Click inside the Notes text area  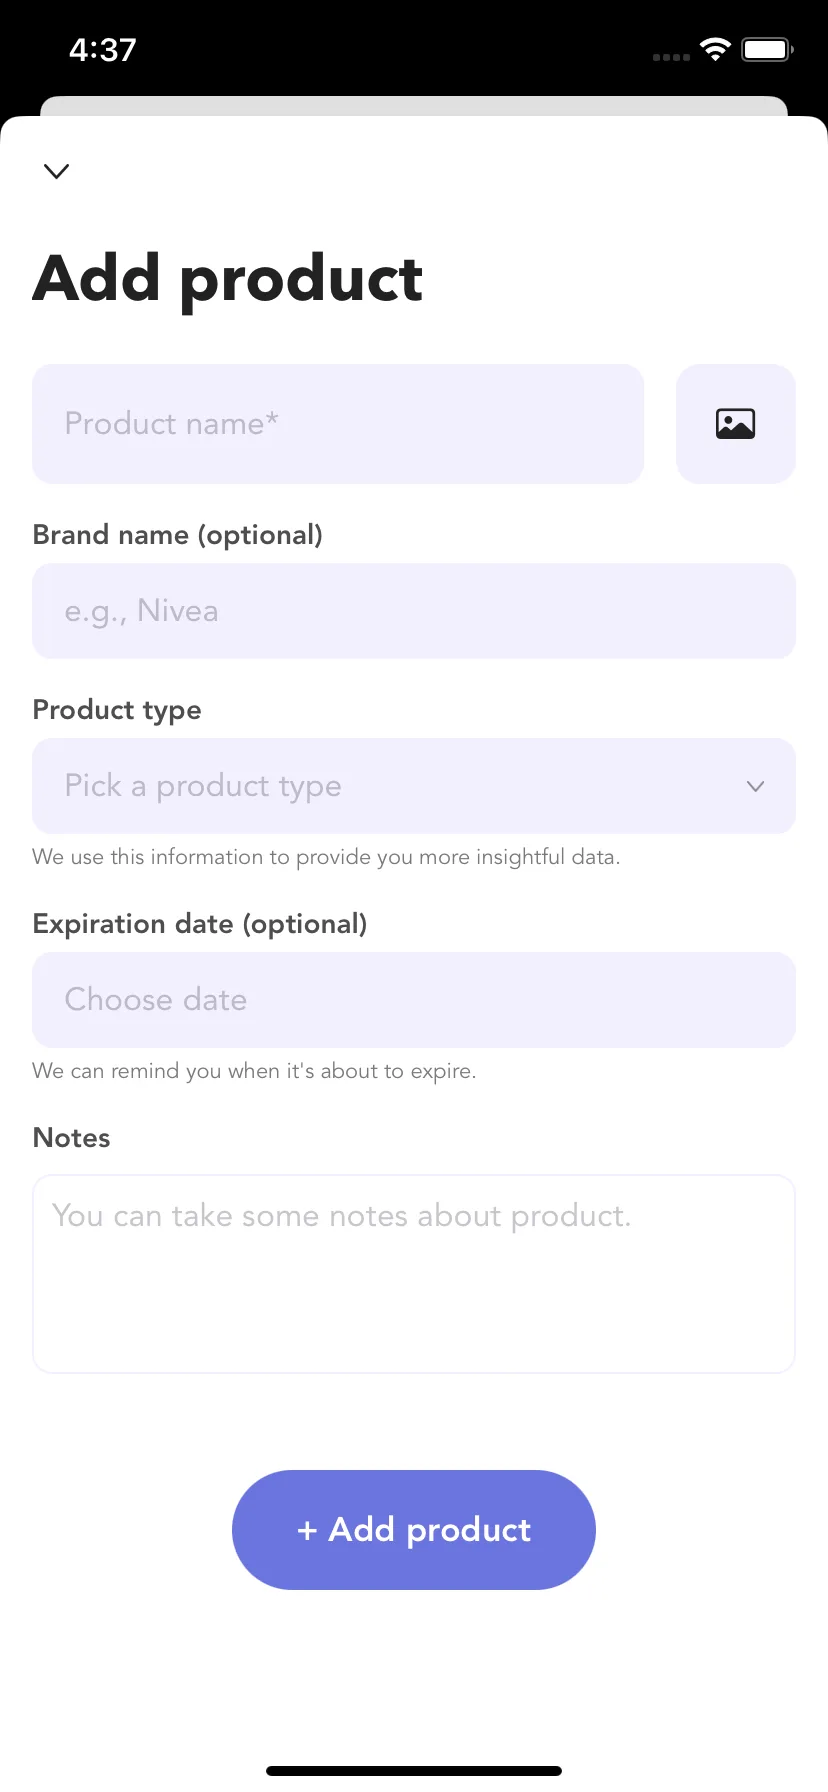[414, 1274]
